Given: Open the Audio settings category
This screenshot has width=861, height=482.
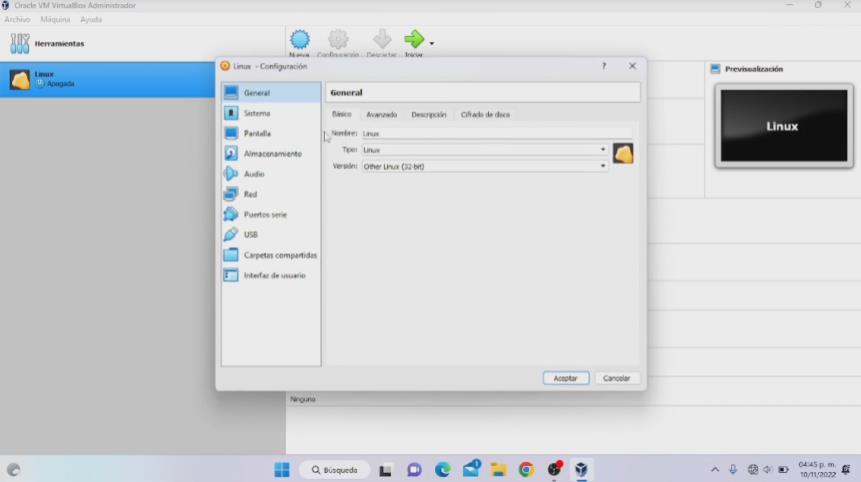Looking at the screenshot, I should 271,174.
